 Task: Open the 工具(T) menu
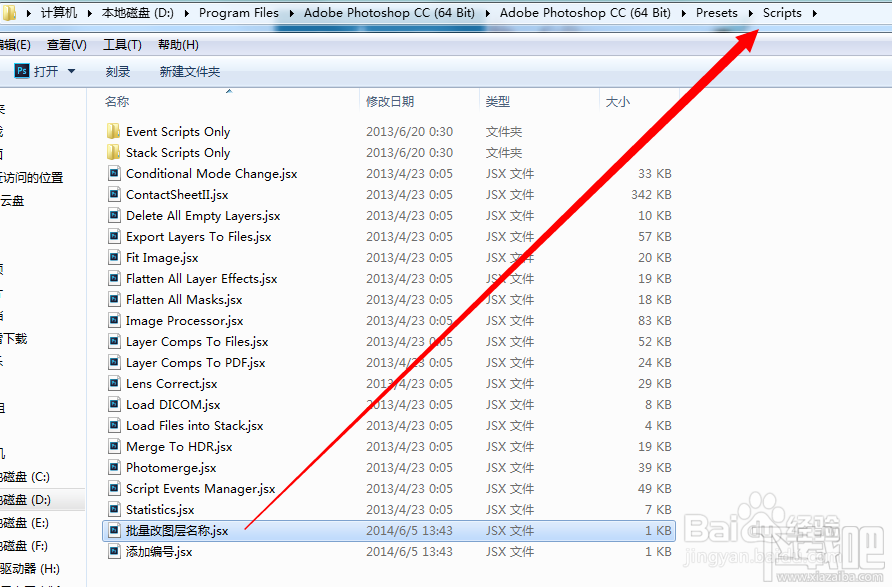click(124, 44)
